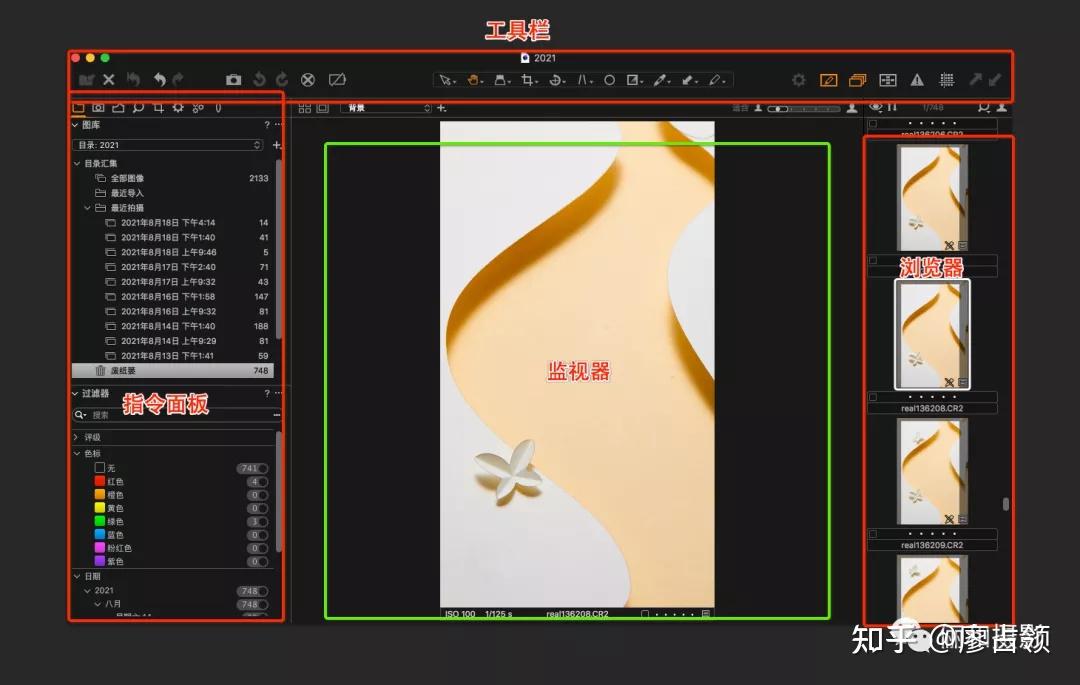The image size is (1080, 685).
Task: Toggle the 红色 color label filter
Action: click(99, 481)
